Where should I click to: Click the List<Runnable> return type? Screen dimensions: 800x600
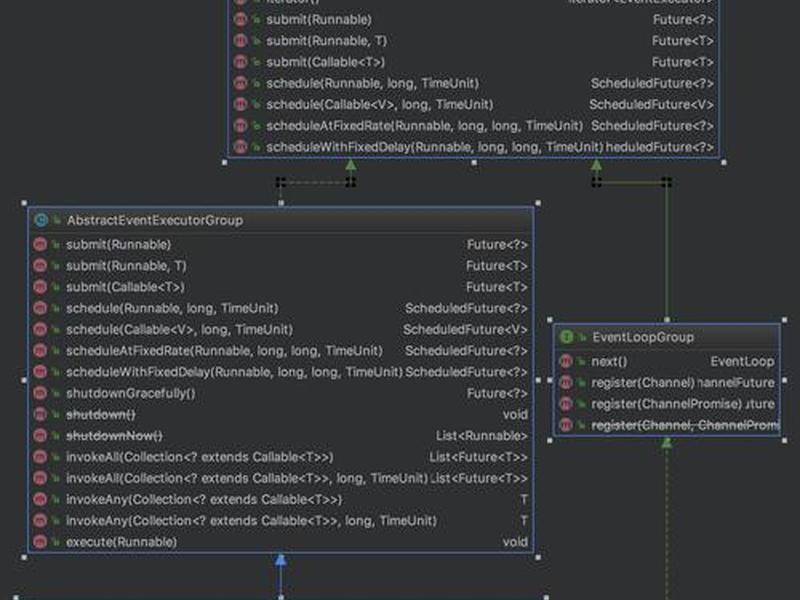pos(482,436)
